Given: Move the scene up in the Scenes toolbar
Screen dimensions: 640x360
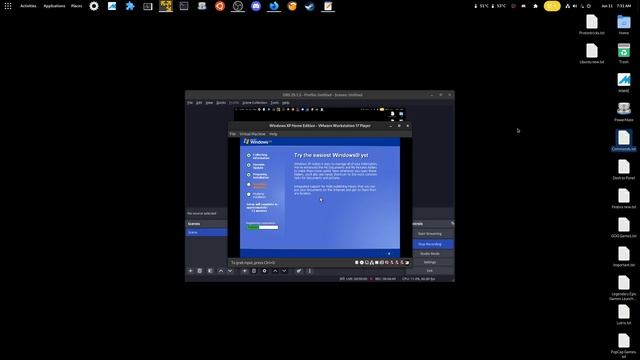Looking at the screenshot, I should click(x=221, y=271).
